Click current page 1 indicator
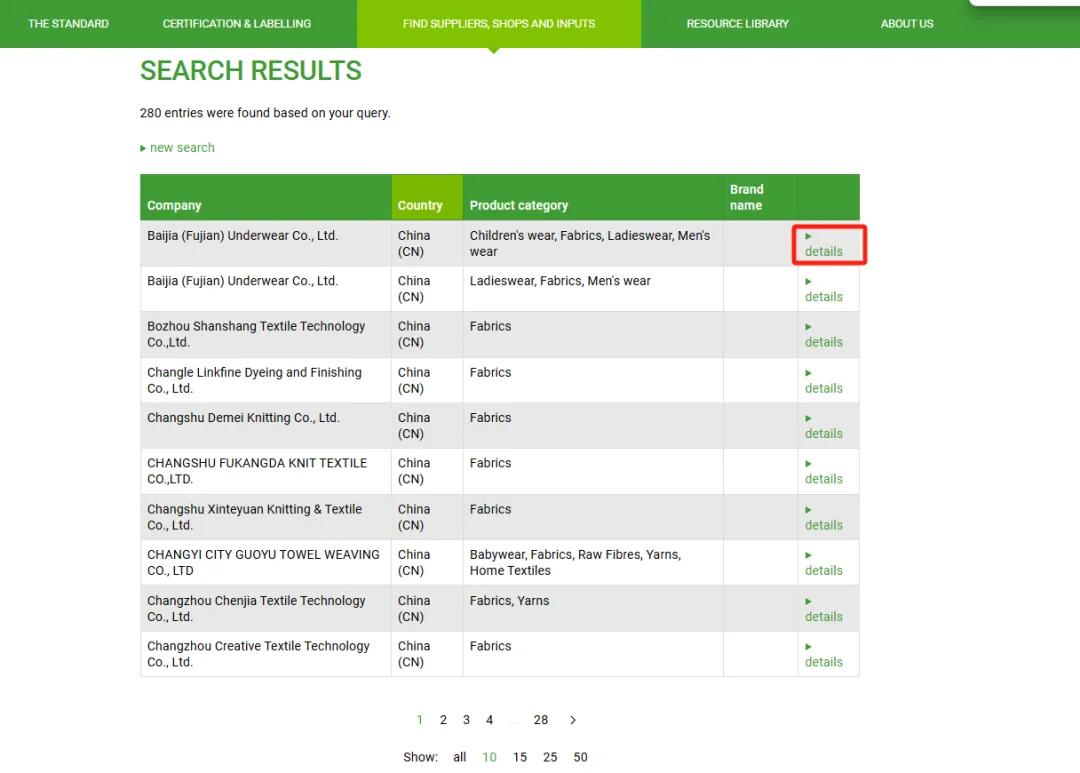Viewport: 1080px width, 773px height. (419, 720)
